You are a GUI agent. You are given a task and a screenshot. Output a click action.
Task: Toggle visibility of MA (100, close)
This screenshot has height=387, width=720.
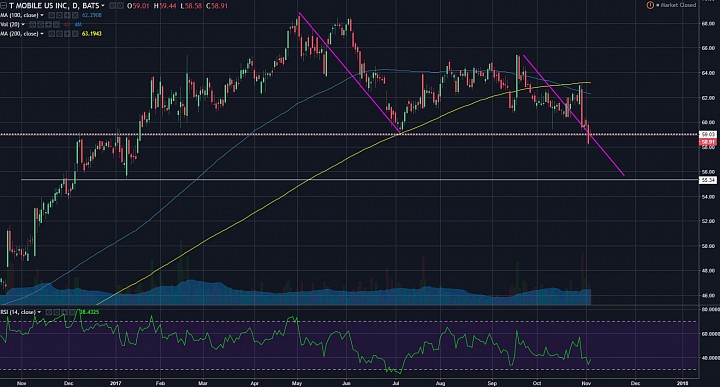coord(51,15)
